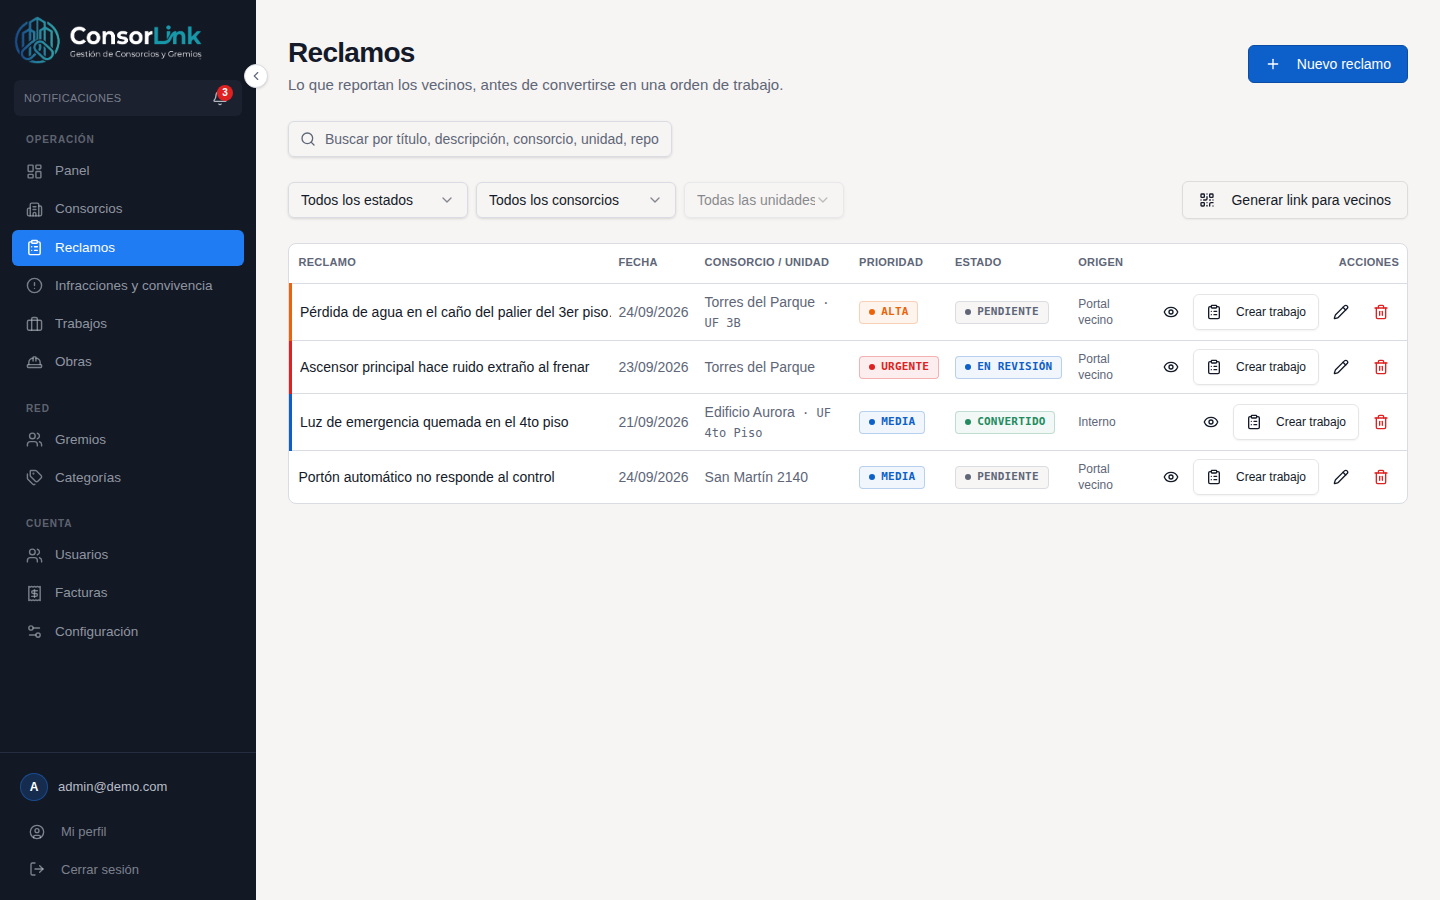
Task: Edit the Pérdida de agua reclamo
Action: click(1341, 312)
